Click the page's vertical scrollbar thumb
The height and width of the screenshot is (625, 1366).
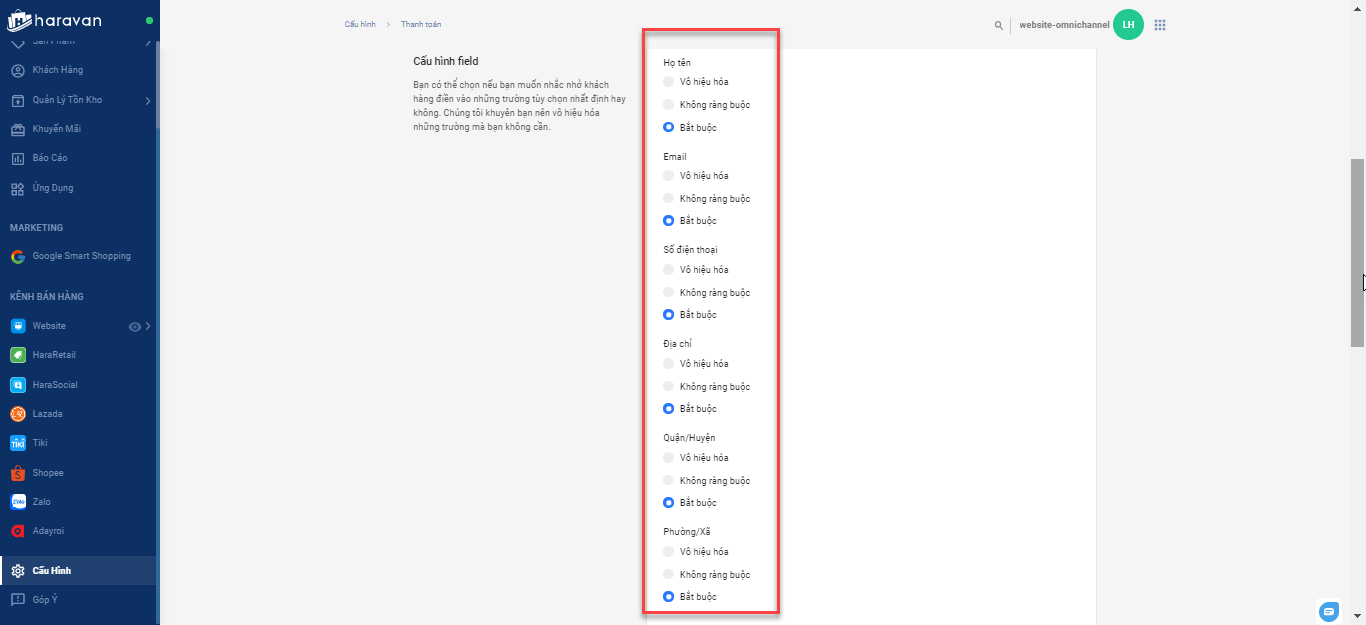pos(1357,252)
